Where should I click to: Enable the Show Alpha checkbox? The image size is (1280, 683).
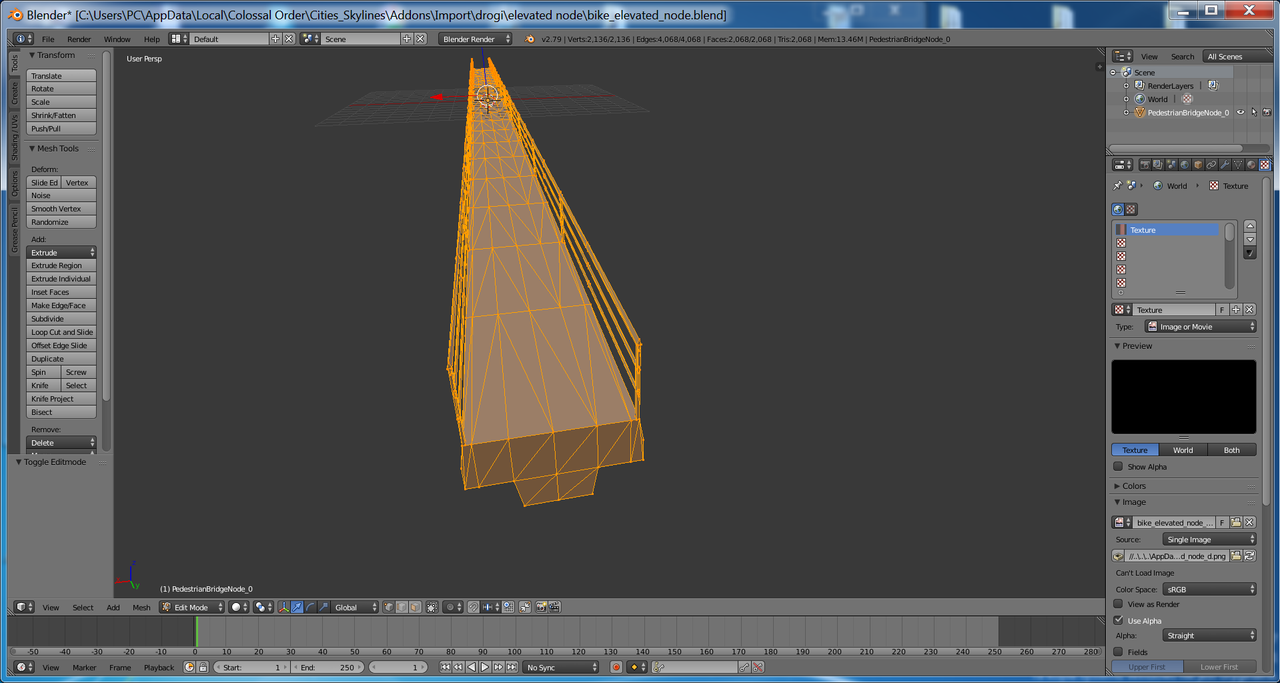[x=1119, y=466]
